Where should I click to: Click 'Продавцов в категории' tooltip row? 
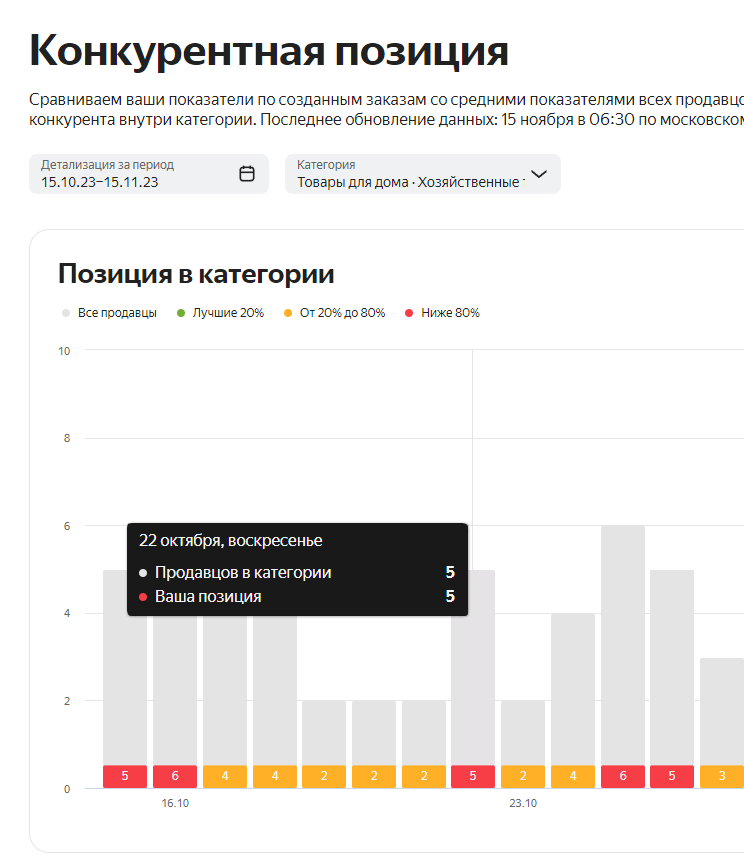click(x=297, y=572)
